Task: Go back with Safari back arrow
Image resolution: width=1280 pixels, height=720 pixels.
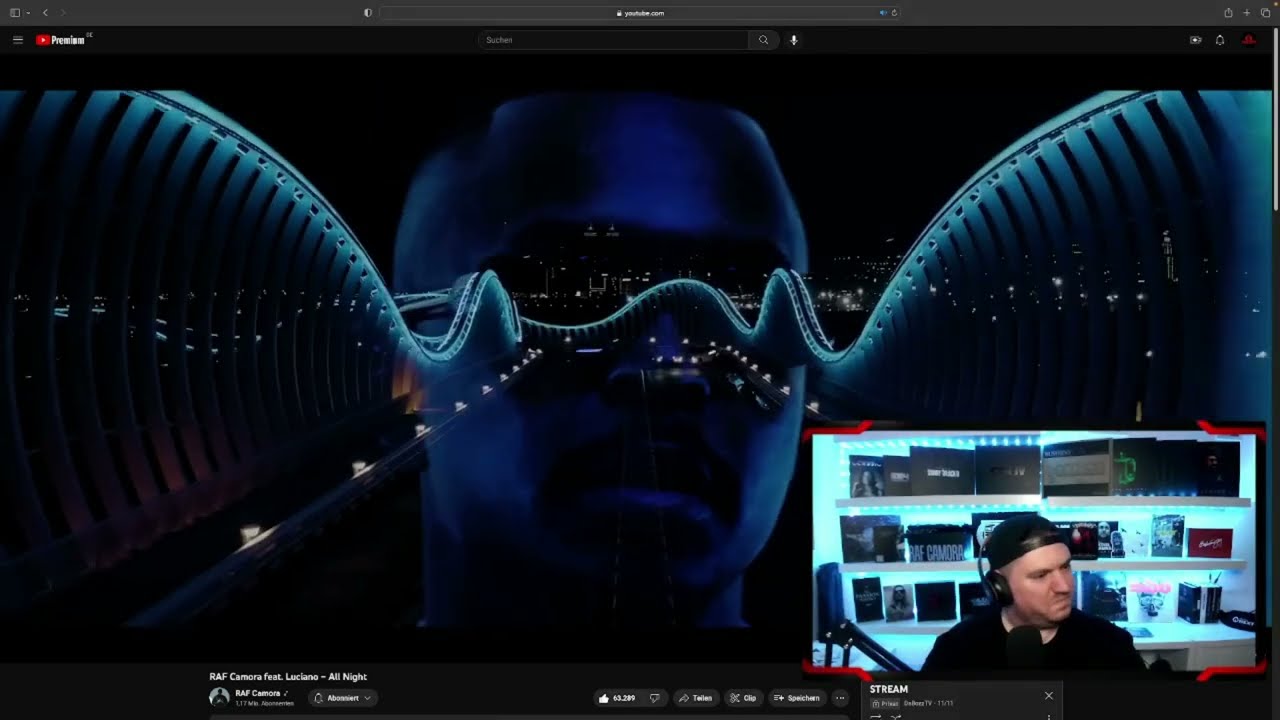Action: [x=45, y=13]
